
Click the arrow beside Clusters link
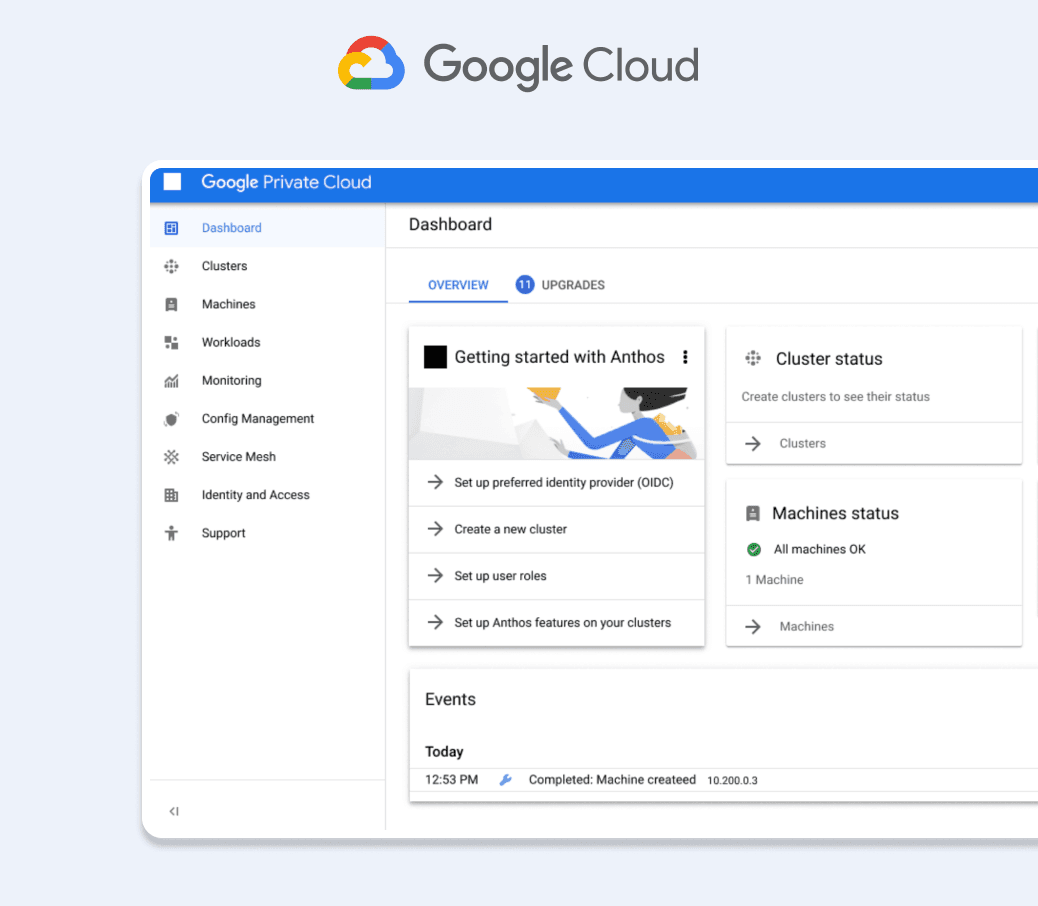(753, 443)
